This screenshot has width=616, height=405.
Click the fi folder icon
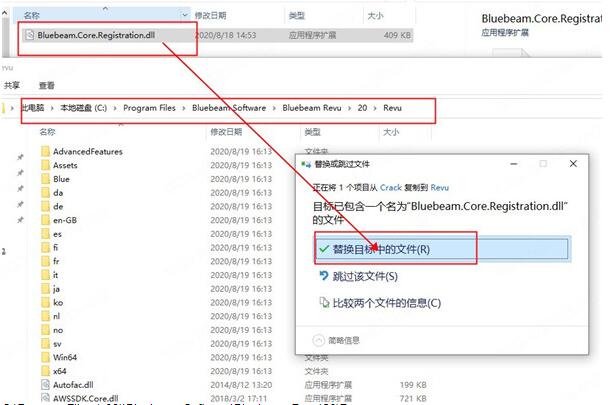click(x=45, y=247)
